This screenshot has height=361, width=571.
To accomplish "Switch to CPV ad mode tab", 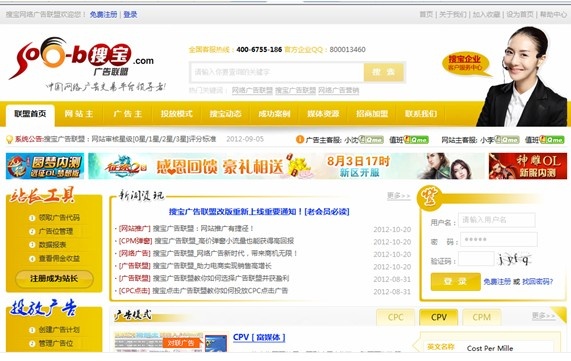I will 439,317.
